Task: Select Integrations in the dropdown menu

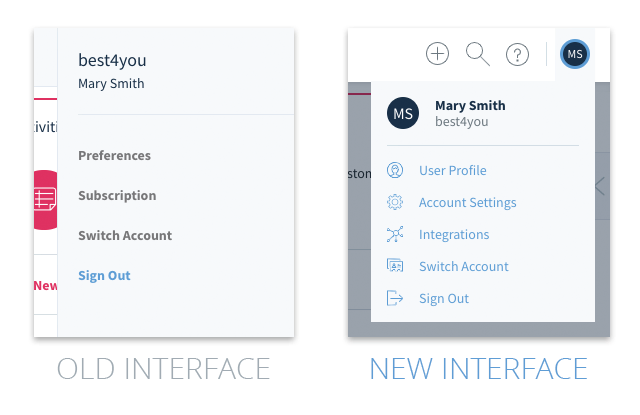Action: [454, 235]
